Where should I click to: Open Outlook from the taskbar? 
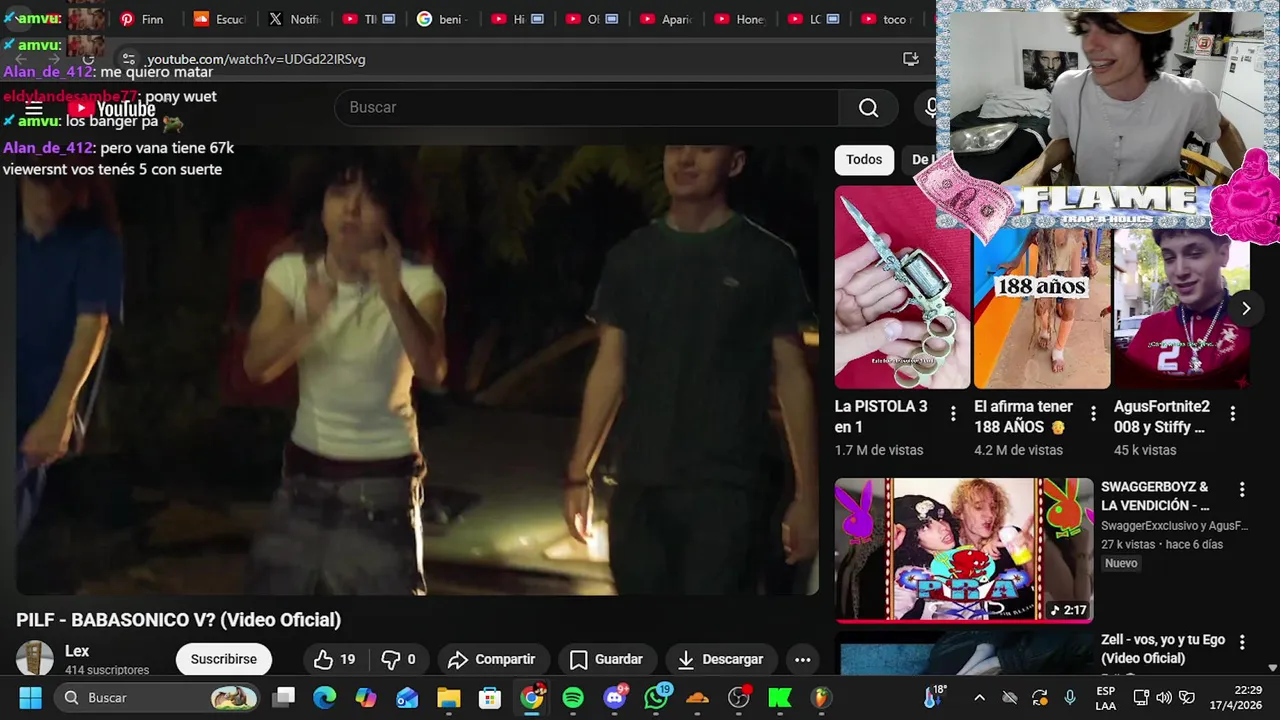(407, 697)
